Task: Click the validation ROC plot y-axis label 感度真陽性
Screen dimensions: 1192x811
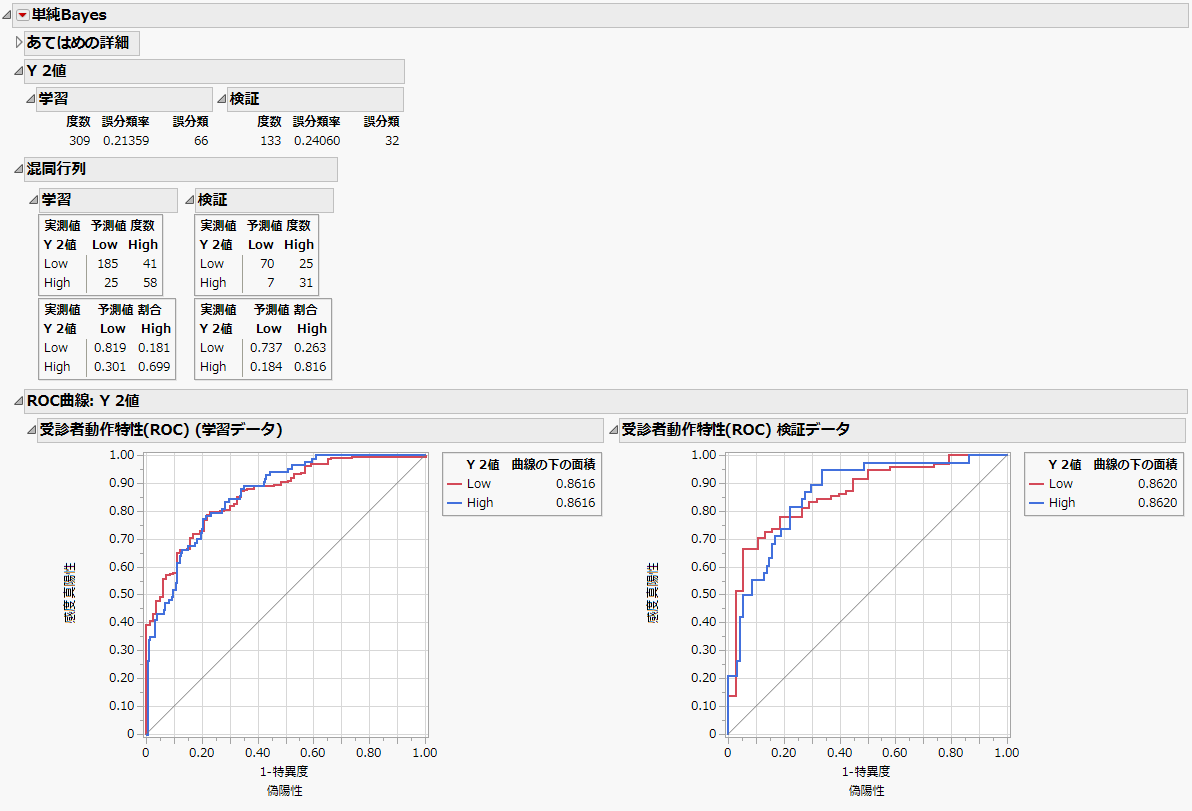Action: point(653,594)
